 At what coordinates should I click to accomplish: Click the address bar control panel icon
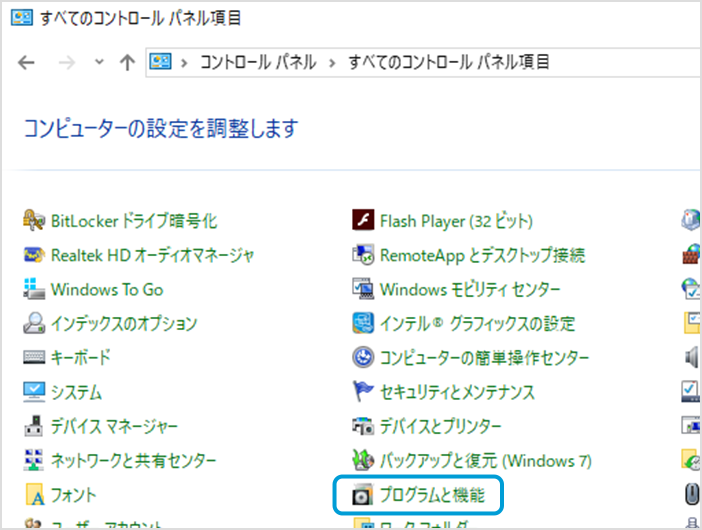[160, 61]
